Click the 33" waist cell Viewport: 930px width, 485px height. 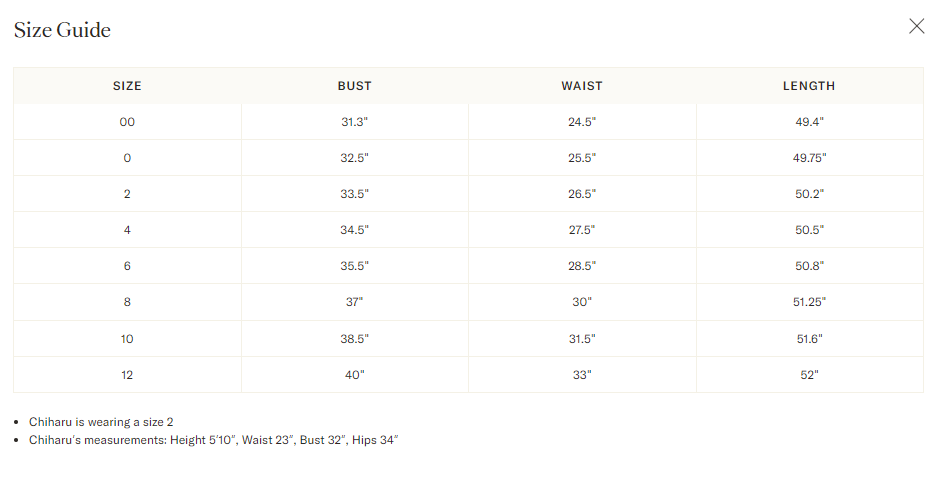(x=582, y=375)
